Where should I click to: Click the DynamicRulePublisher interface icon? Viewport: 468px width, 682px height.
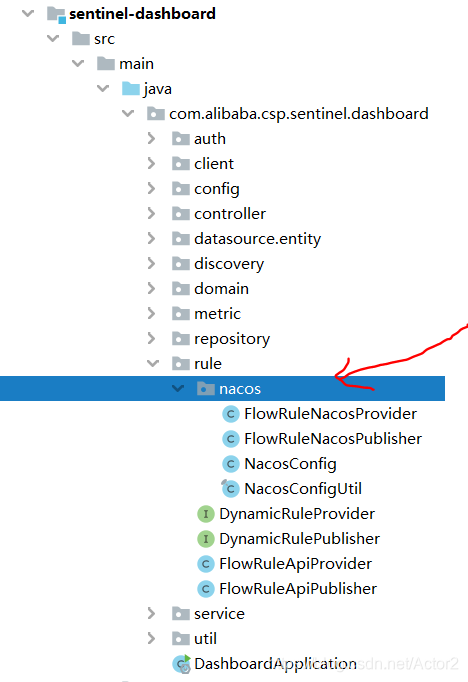(x=206, y=539)
